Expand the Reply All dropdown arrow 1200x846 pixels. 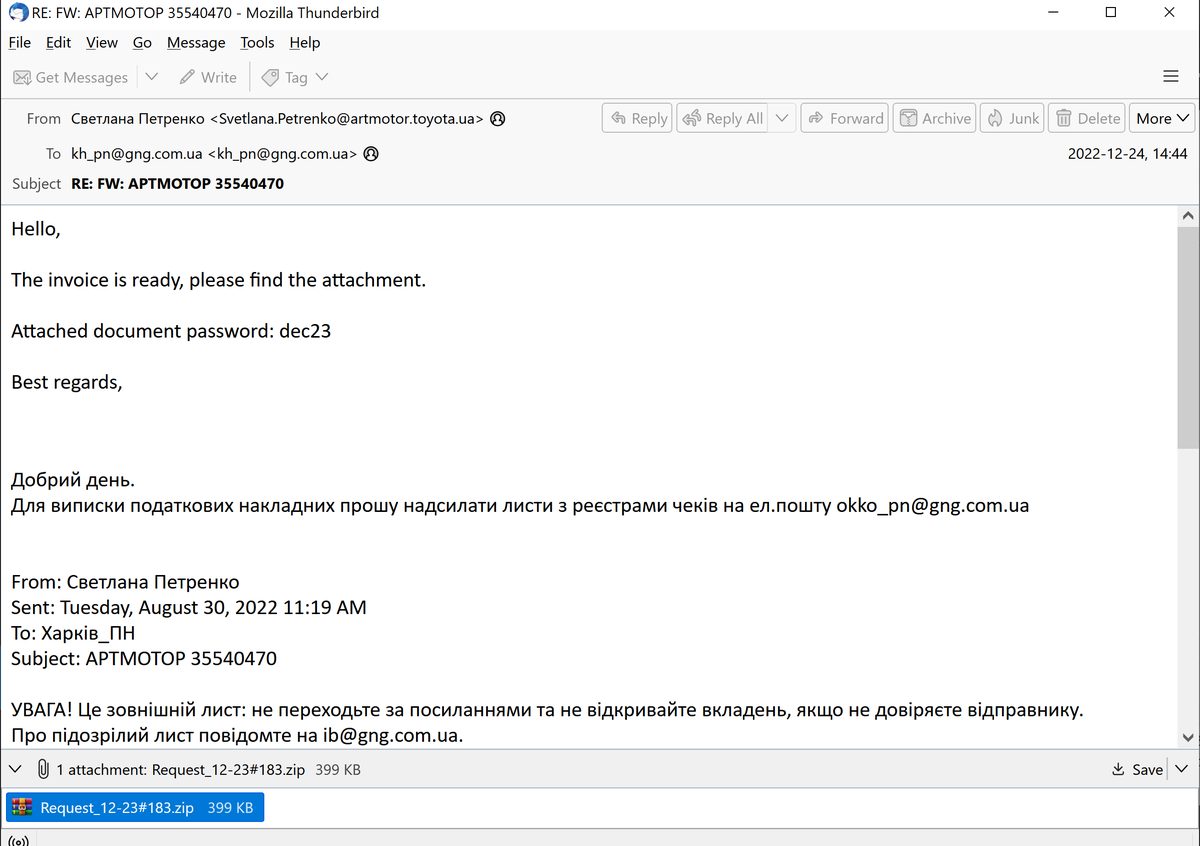click(x=782, y=118)
